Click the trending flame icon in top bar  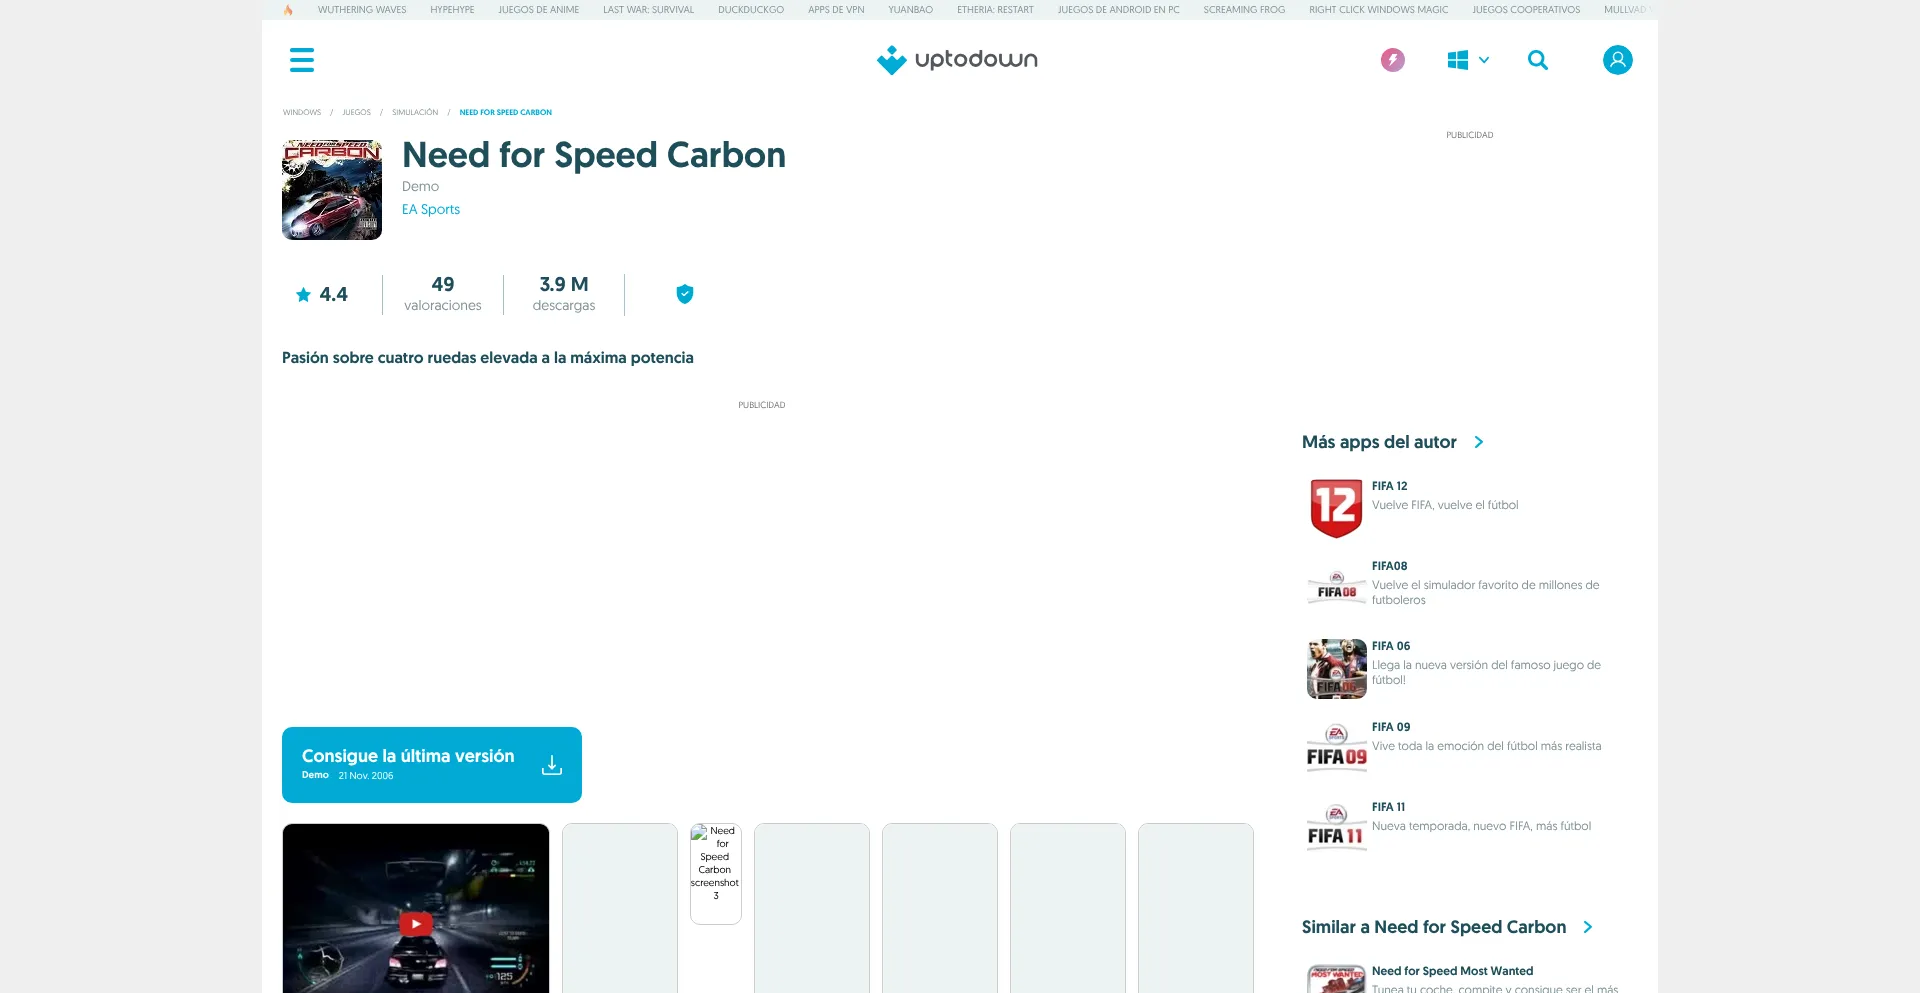pos(288,10)
